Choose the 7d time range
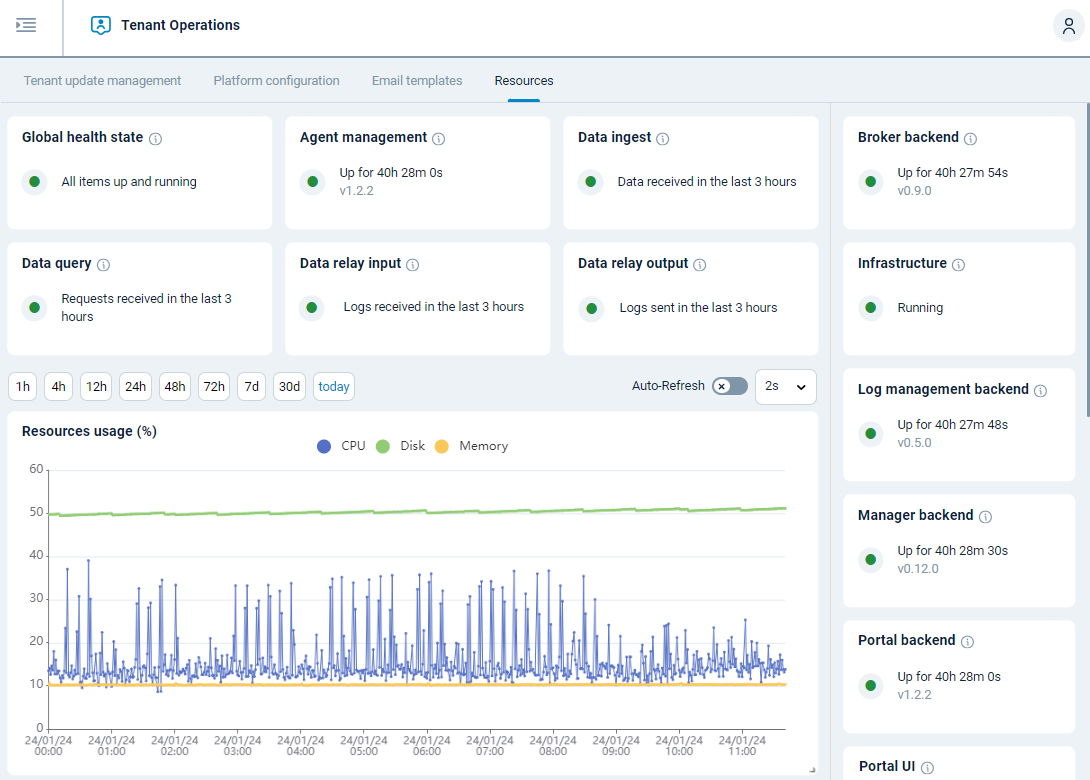The height and width of the screenshot is (780, 1090). click(252, 387)
